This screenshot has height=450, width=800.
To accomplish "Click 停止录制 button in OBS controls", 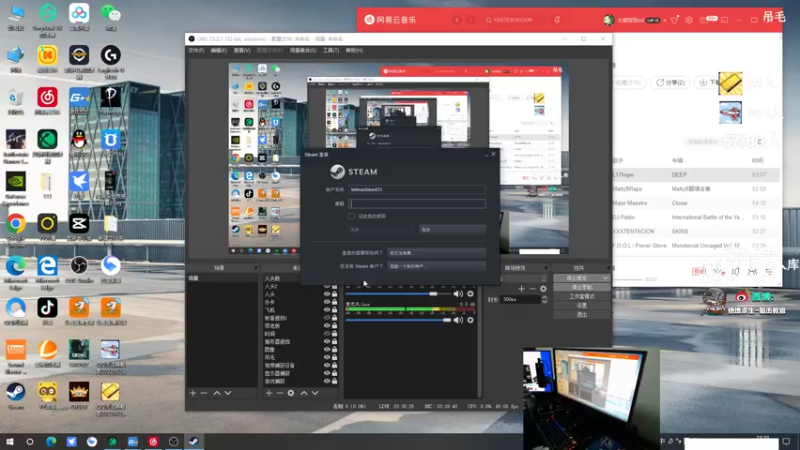I will 582,287.
